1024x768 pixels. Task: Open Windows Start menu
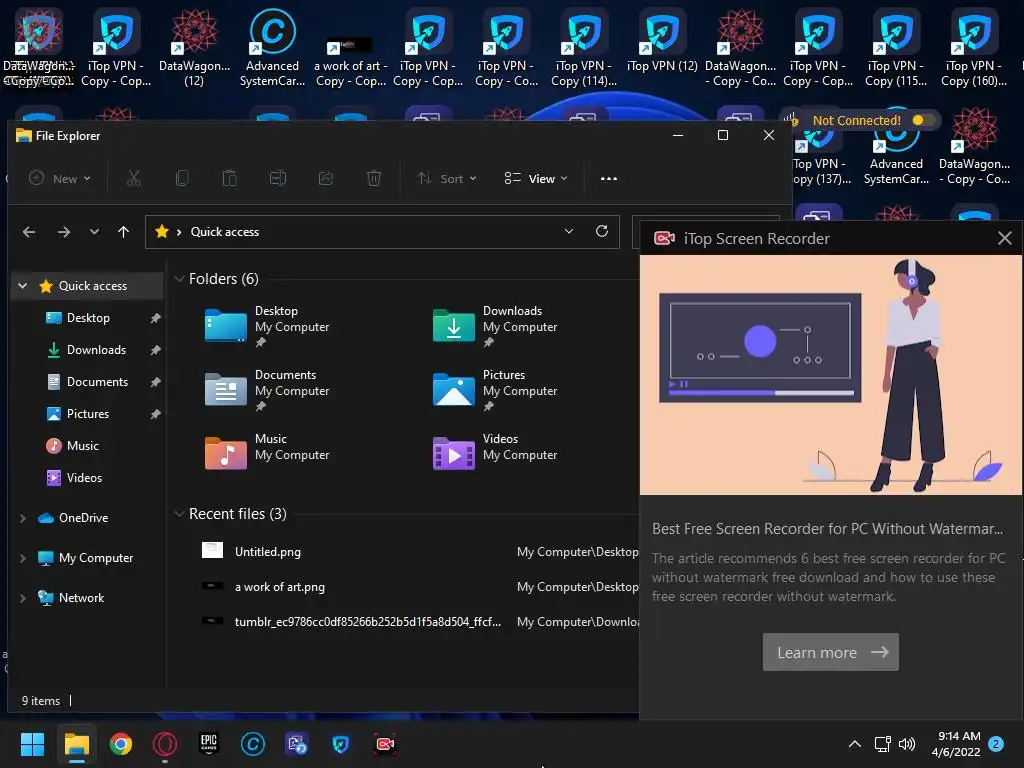tap(32, 744)
